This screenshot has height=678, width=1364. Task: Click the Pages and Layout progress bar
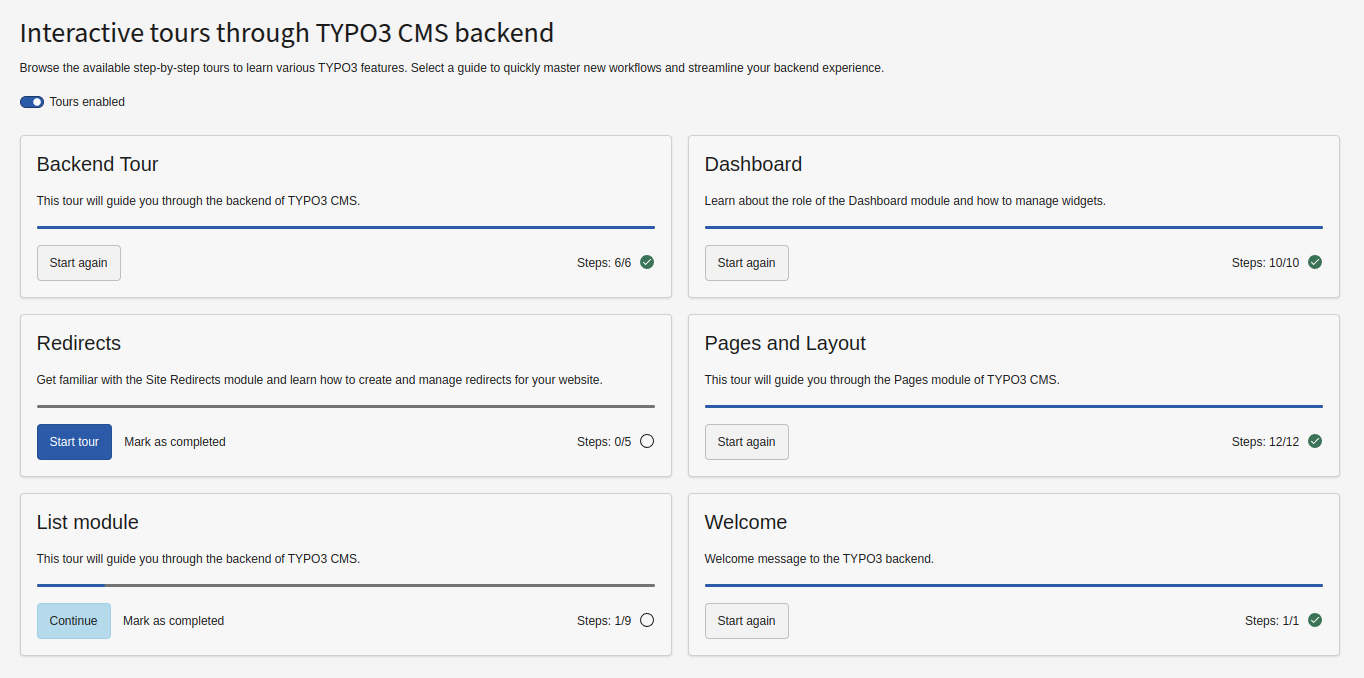point(1014,406)
